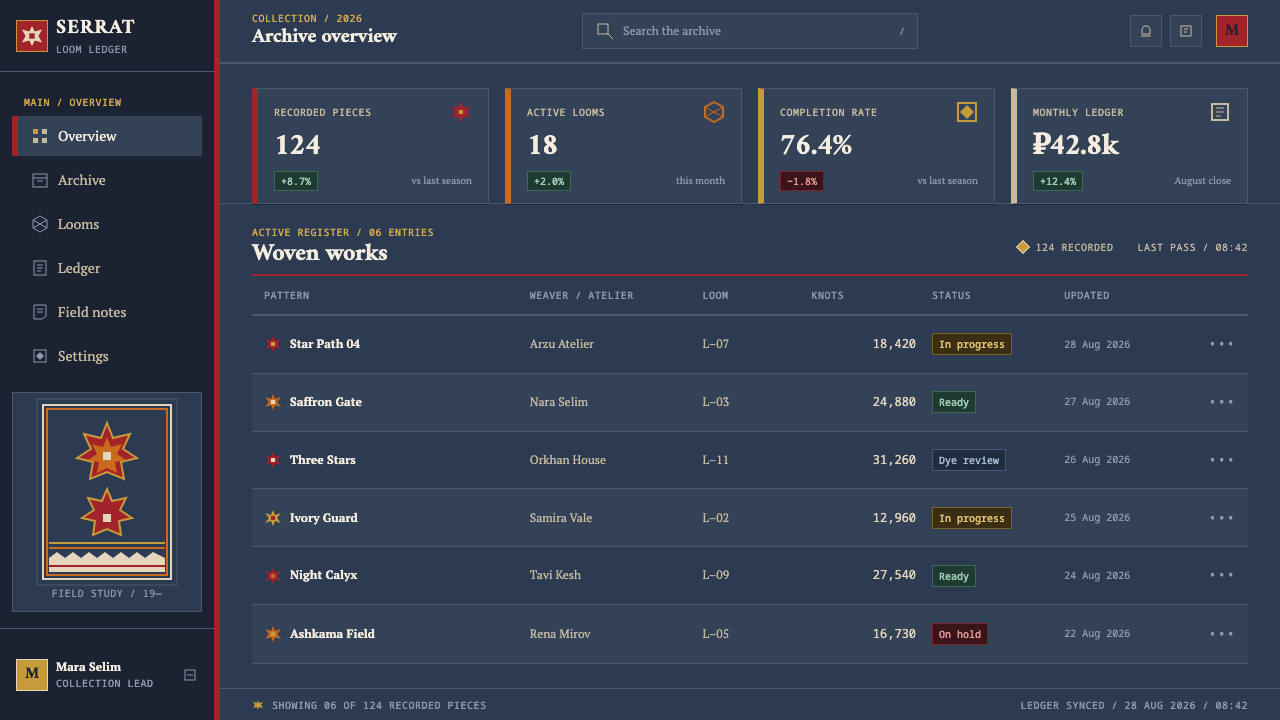Click the 27,540 knots value
The width and height of the screenshot is (1280, 720).
(x=894, y=575)
